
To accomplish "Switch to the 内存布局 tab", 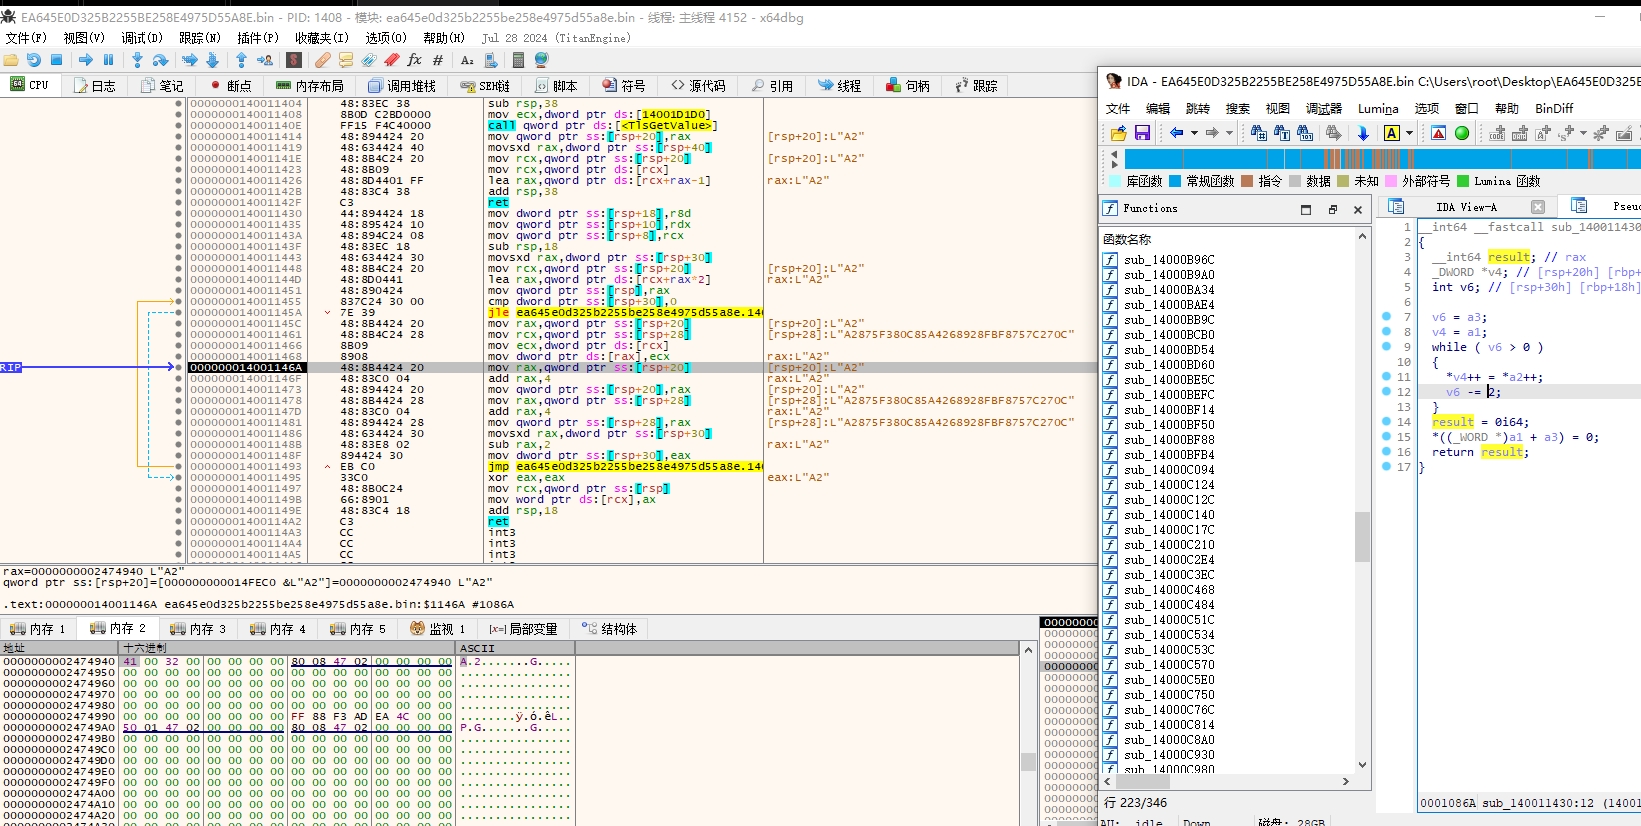I will [309, 86].
